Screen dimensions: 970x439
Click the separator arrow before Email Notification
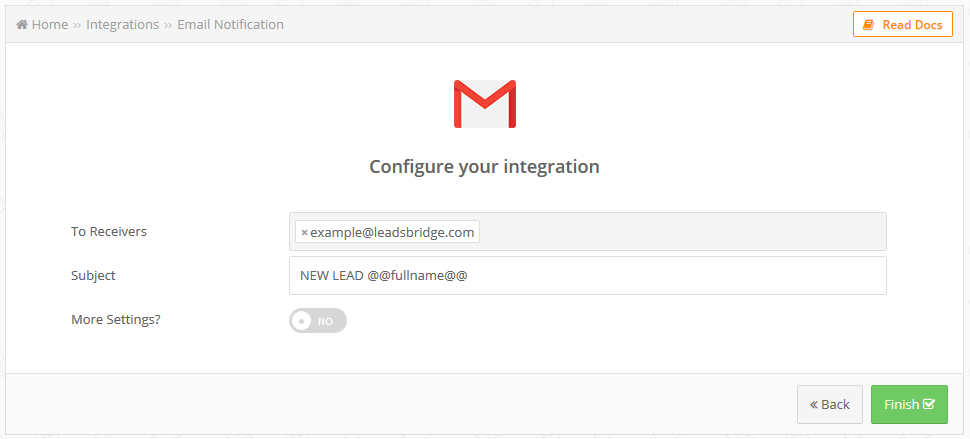pos(168,25)
